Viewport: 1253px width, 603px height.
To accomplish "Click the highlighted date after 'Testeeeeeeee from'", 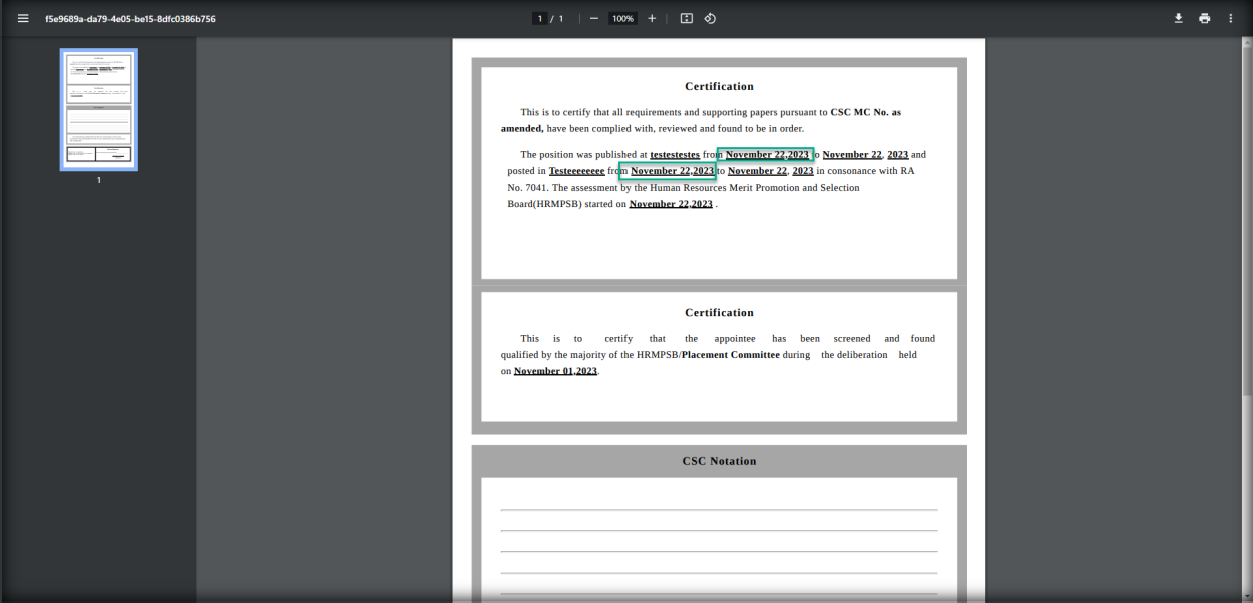I will coord(668,171).
